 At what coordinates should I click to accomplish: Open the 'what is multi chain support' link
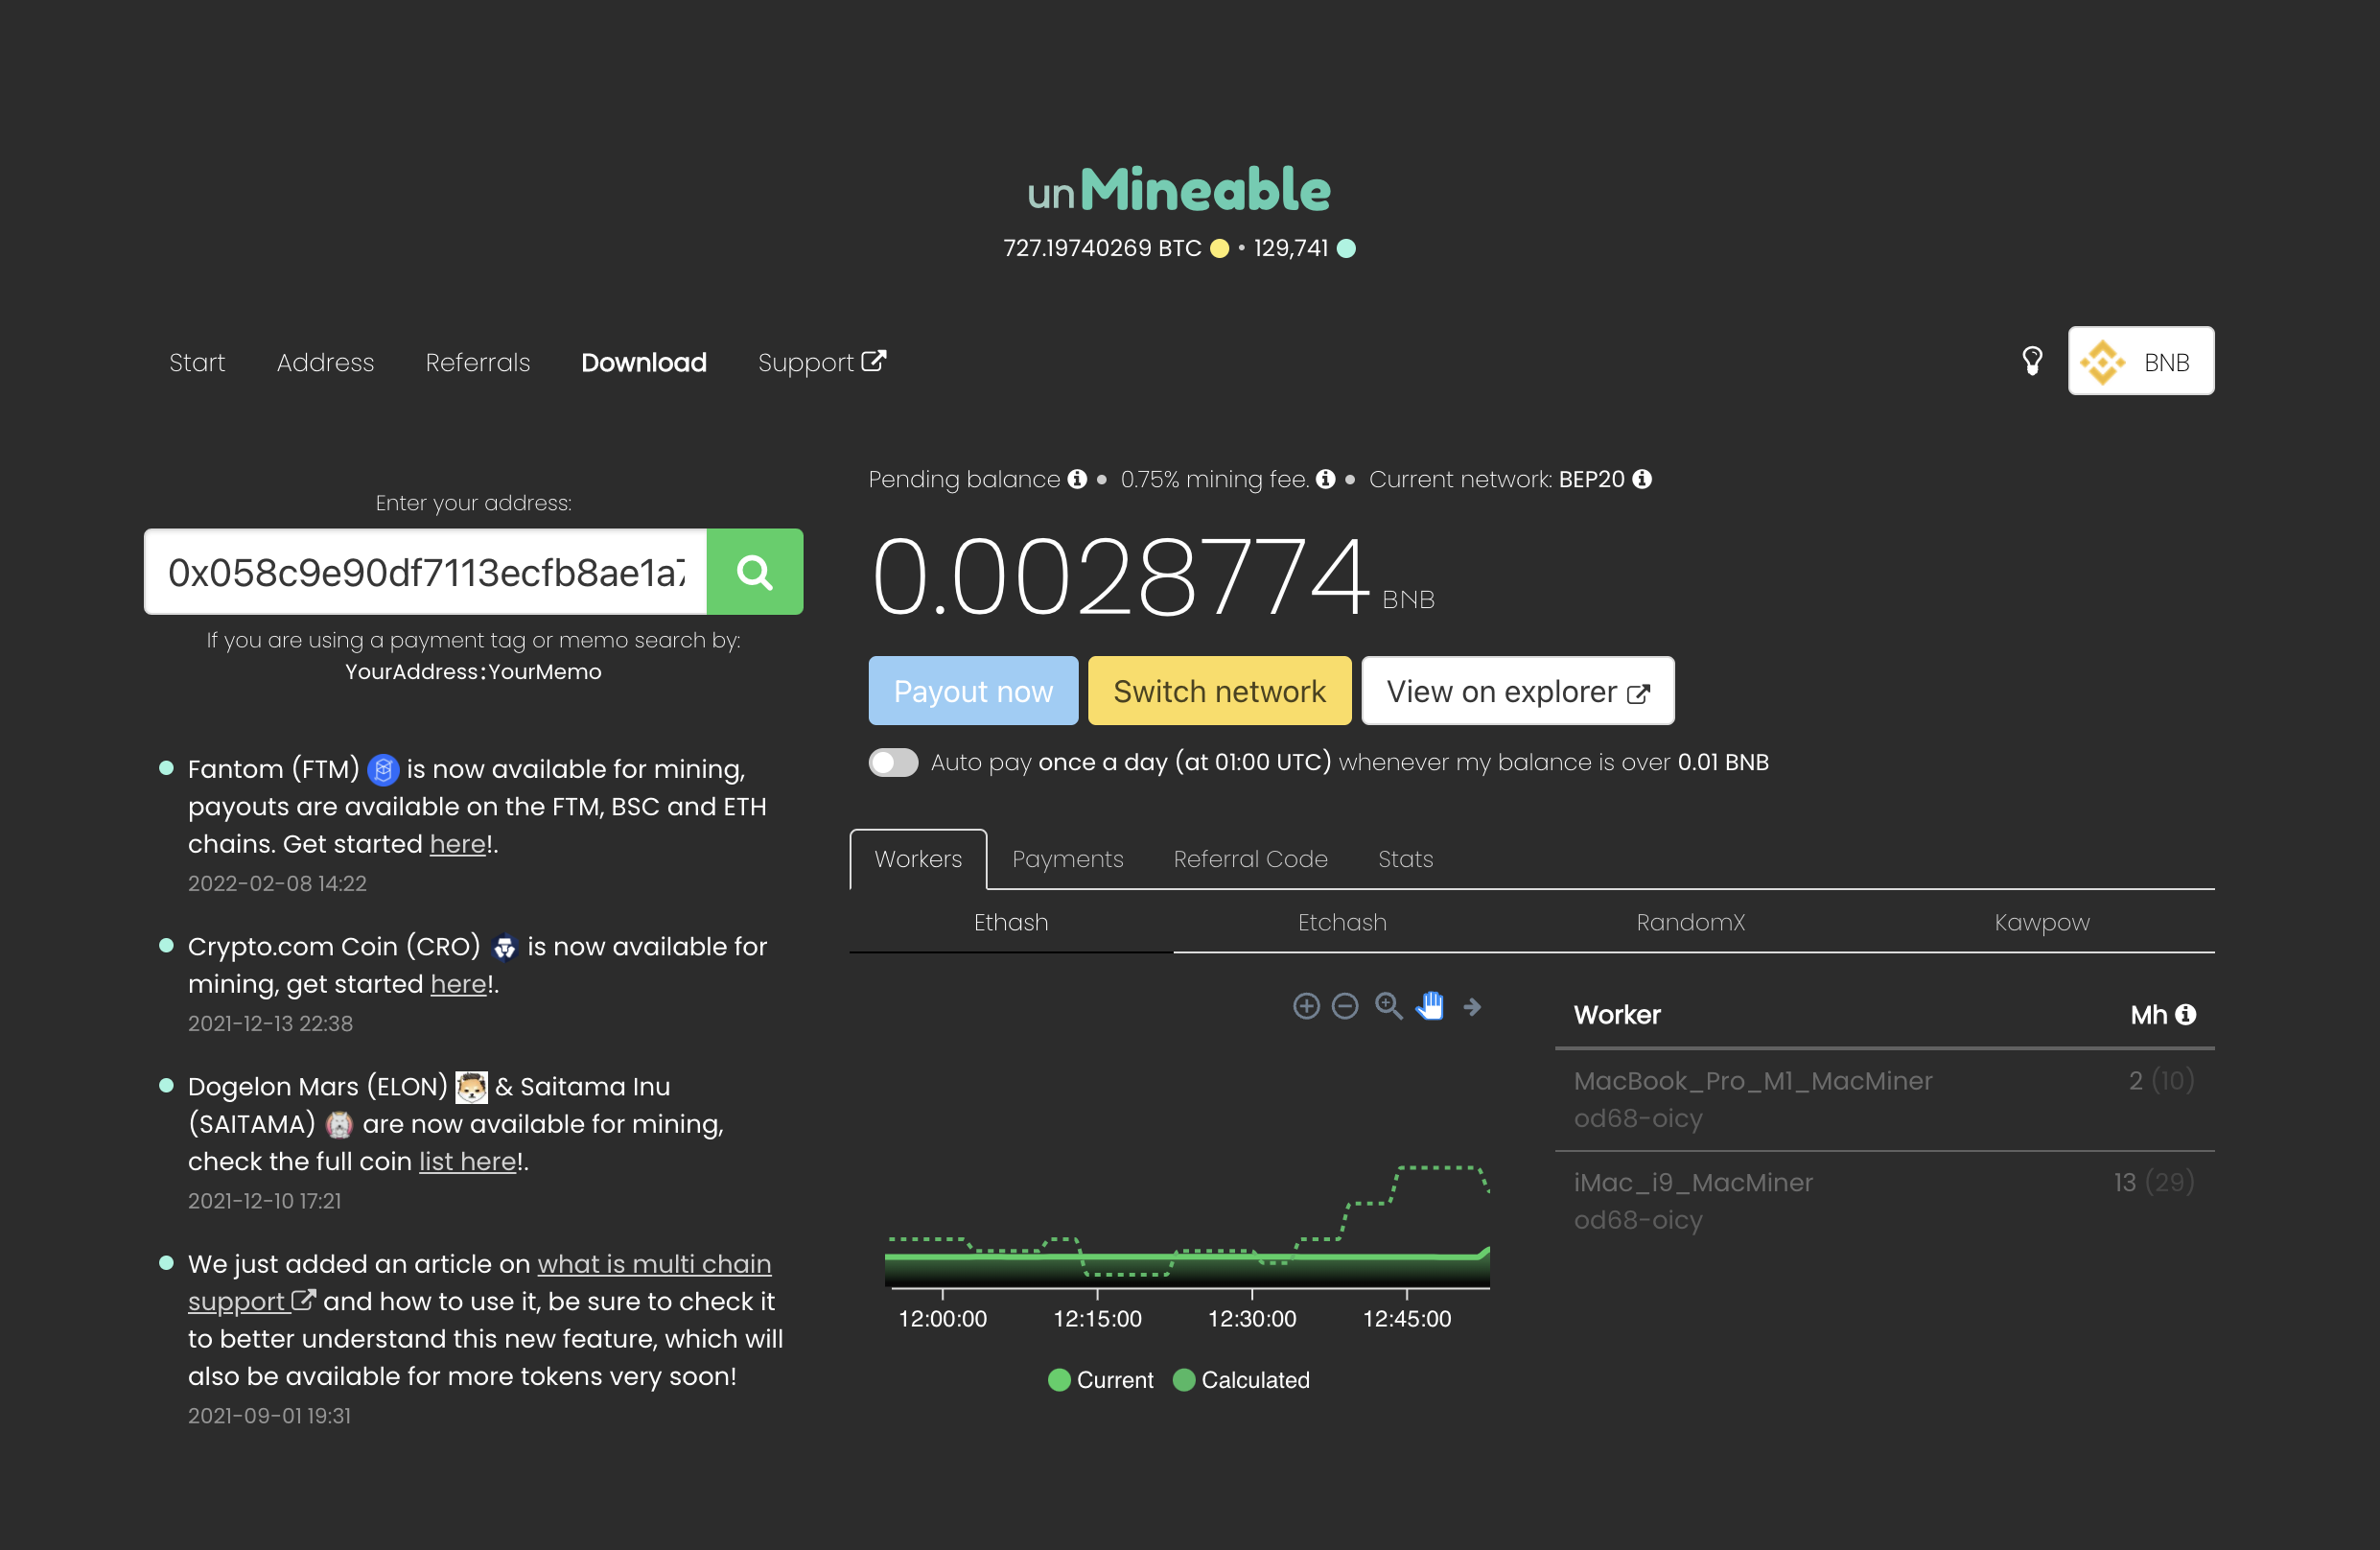point(480,1283)
